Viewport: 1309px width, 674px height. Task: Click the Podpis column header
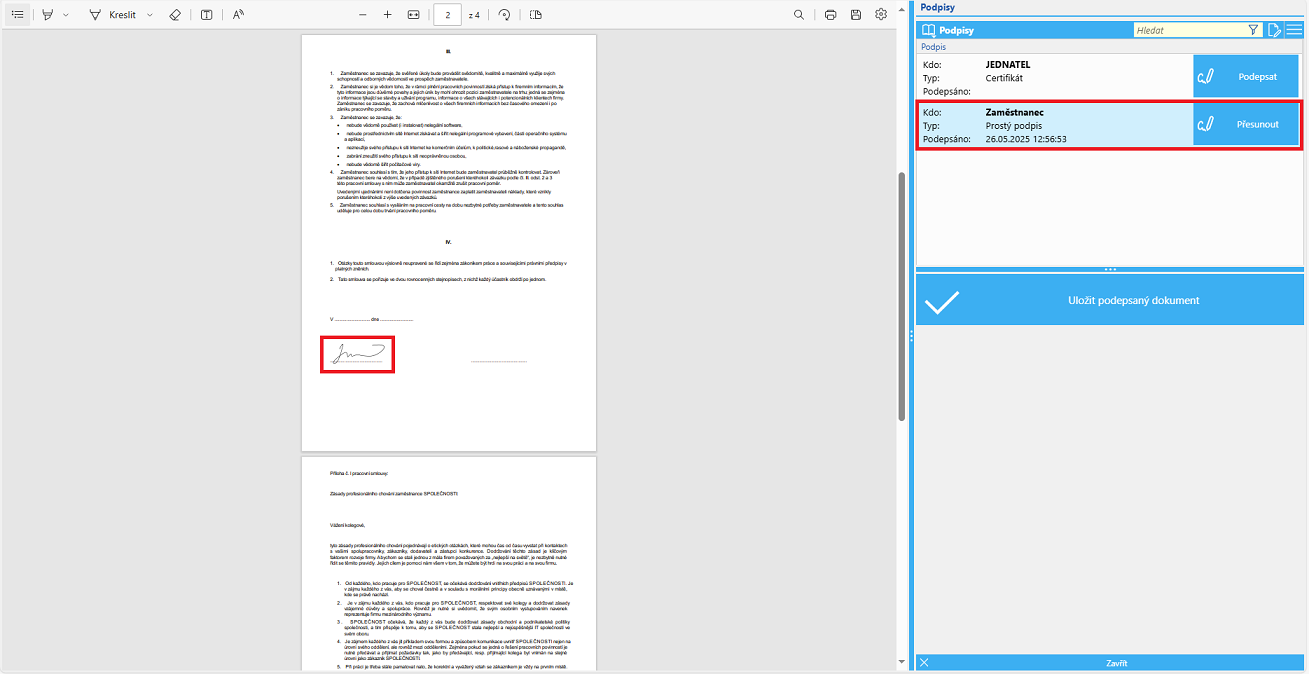pos(933,47)
